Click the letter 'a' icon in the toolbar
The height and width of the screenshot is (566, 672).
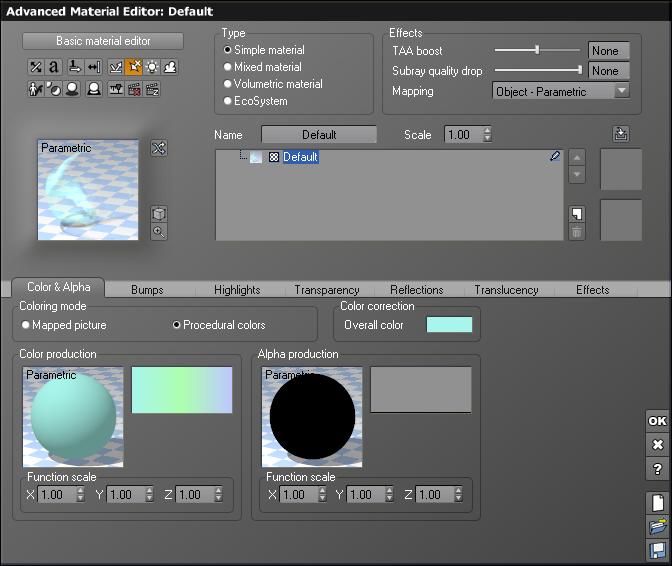click(x=54, y=67)
